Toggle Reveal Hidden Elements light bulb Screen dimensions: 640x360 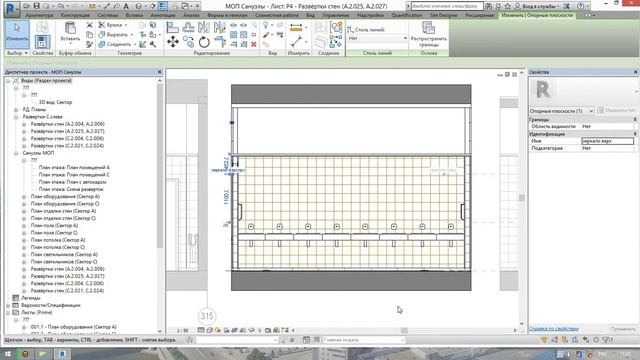tap(260, 330)
